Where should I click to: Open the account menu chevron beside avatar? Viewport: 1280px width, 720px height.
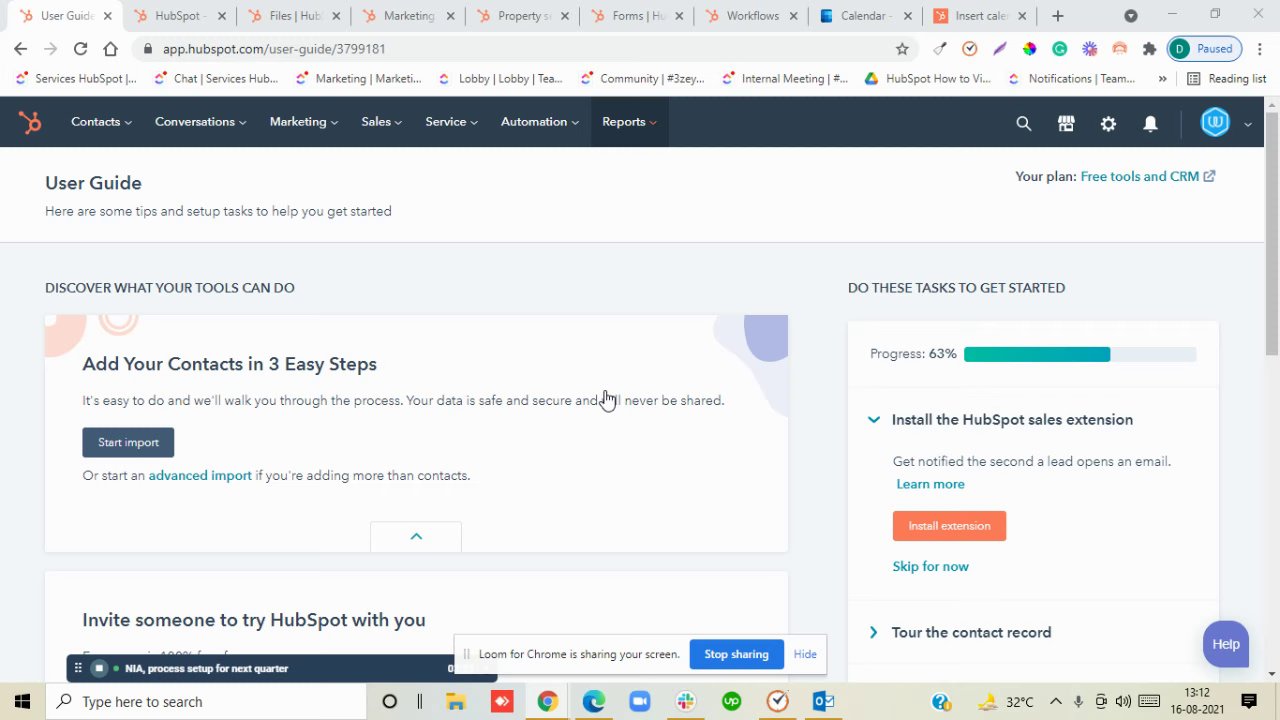(x=1247, y=124)
